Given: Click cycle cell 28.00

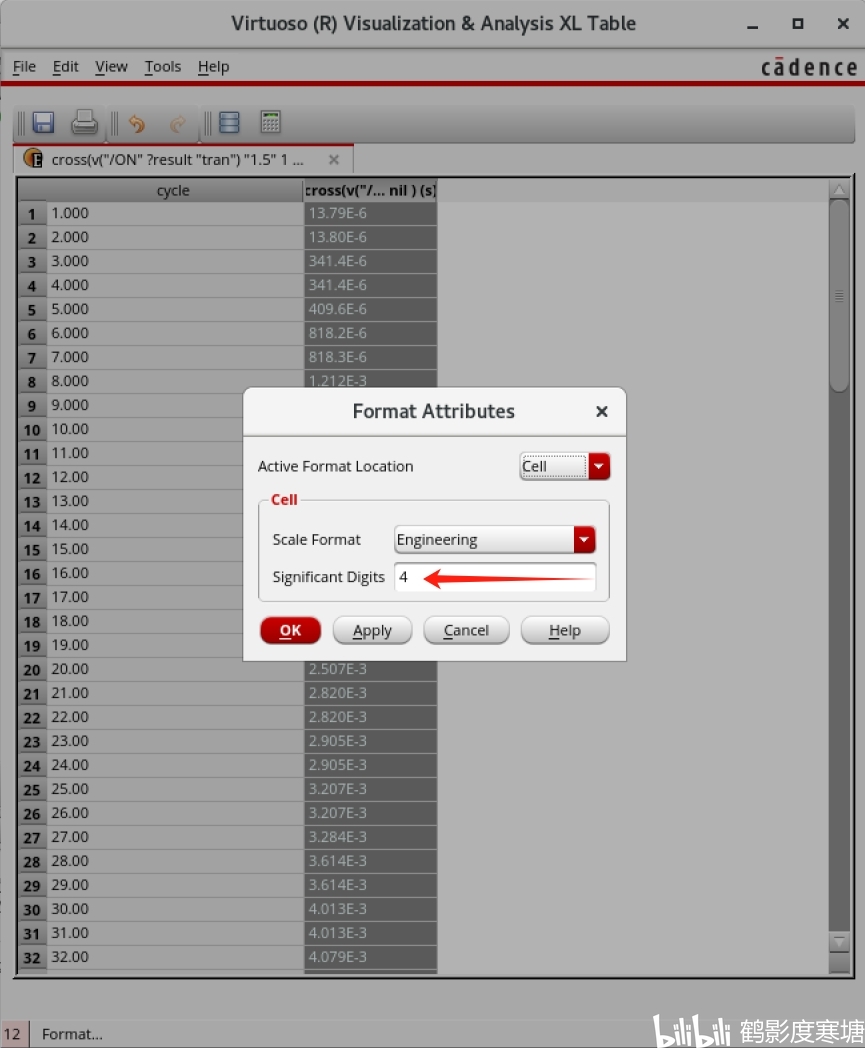Looking at the screenshot, I should pyautogui.click(x=174, y=862).
